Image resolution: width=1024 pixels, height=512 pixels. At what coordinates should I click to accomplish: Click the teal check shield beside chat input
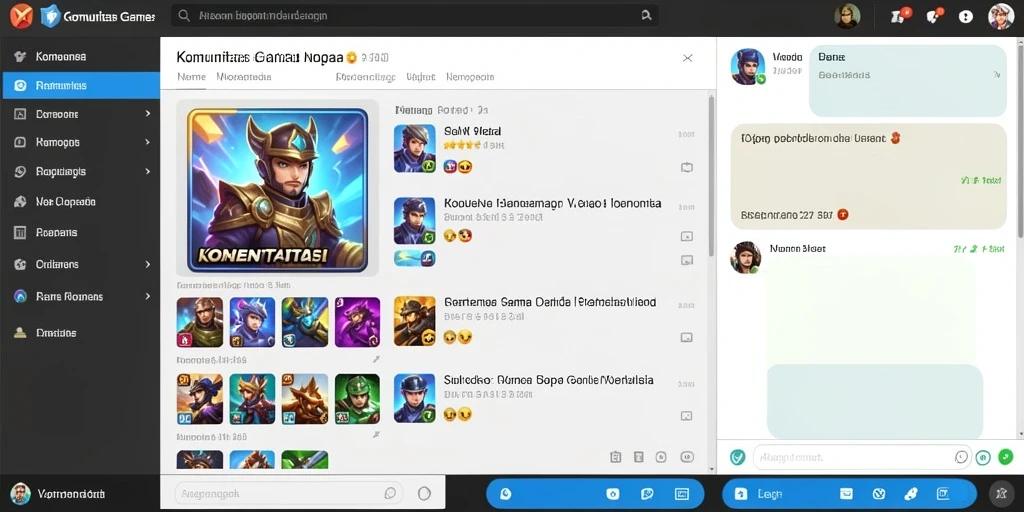(x=737, y=457)
